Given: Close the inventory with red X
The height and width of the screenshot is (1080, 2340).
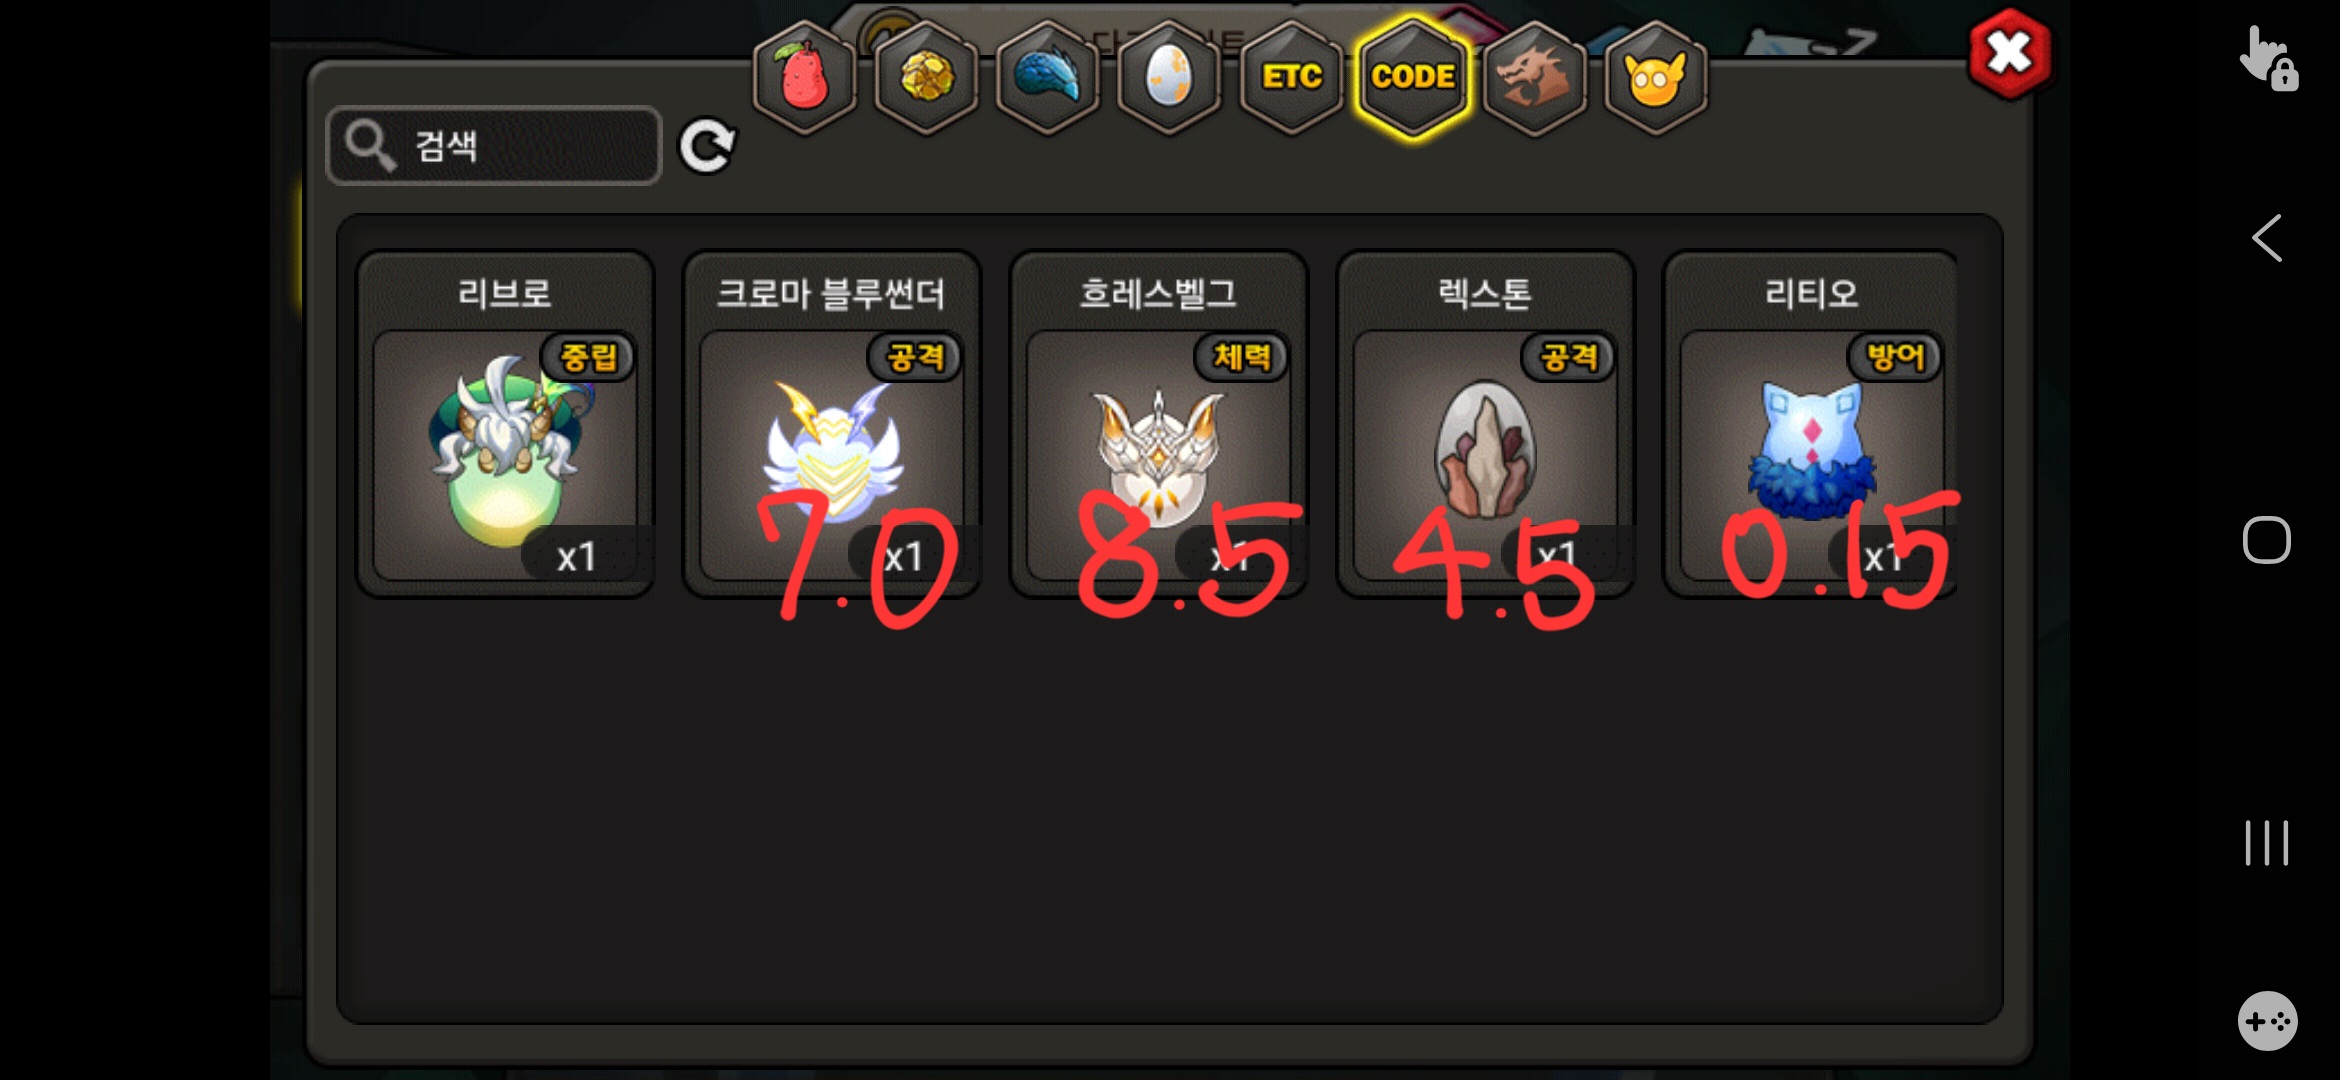Looking at the screenshot, I should click(x=2009, y=54).
